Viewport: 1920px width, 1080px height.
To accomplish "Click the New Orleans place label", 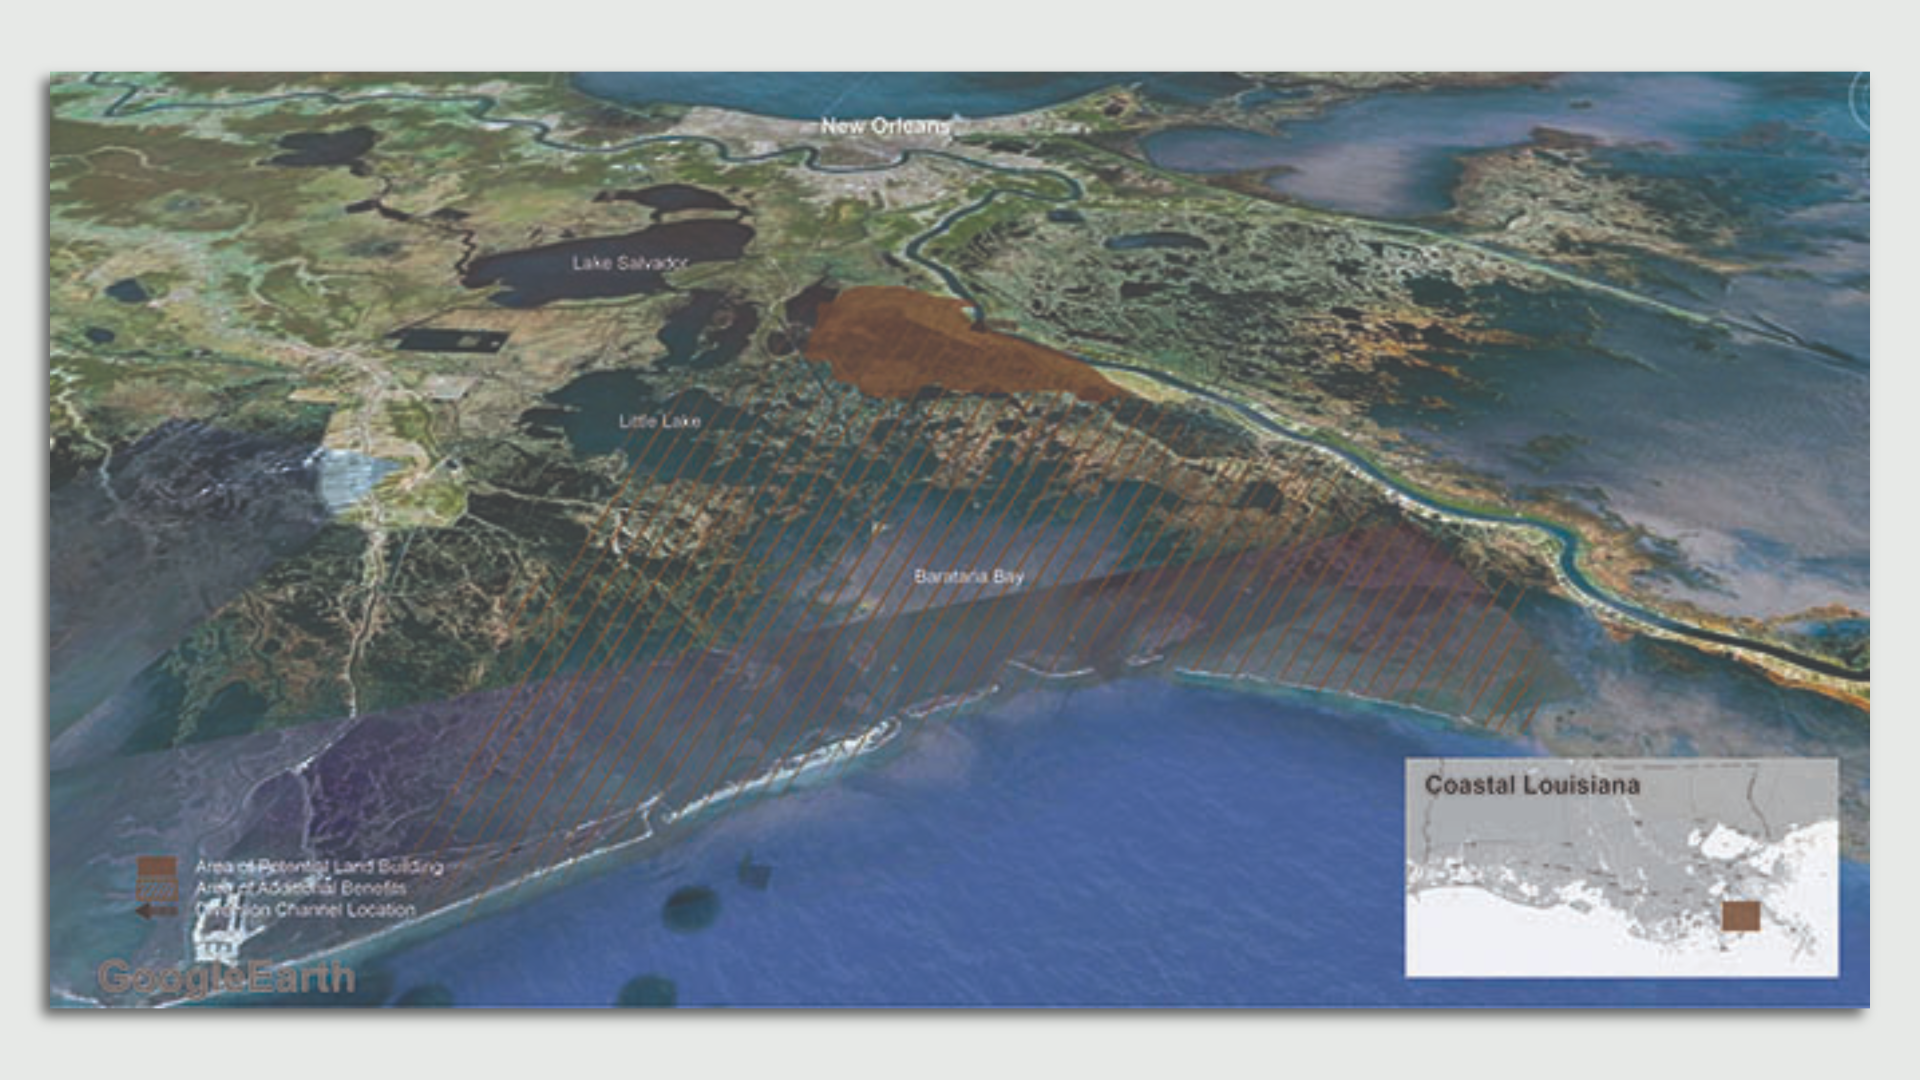I will coord(886,127).
